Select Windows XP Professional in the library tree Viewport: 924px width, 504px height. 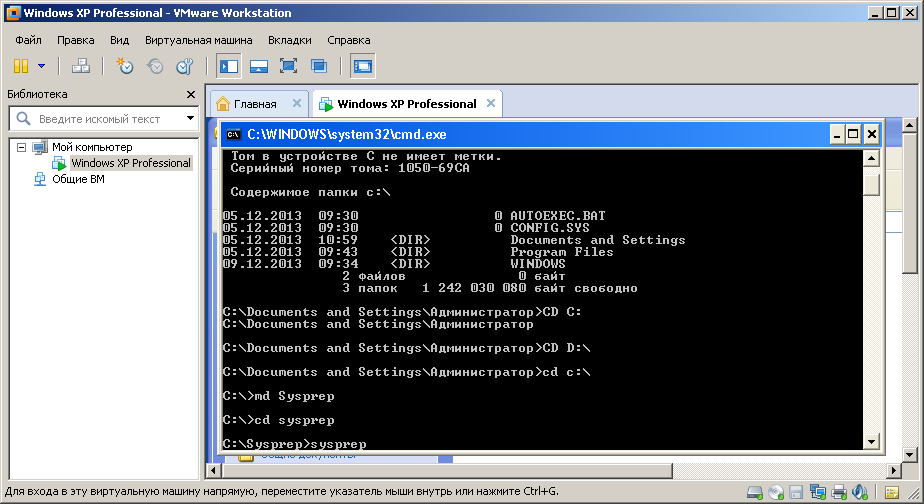(131, 163)
